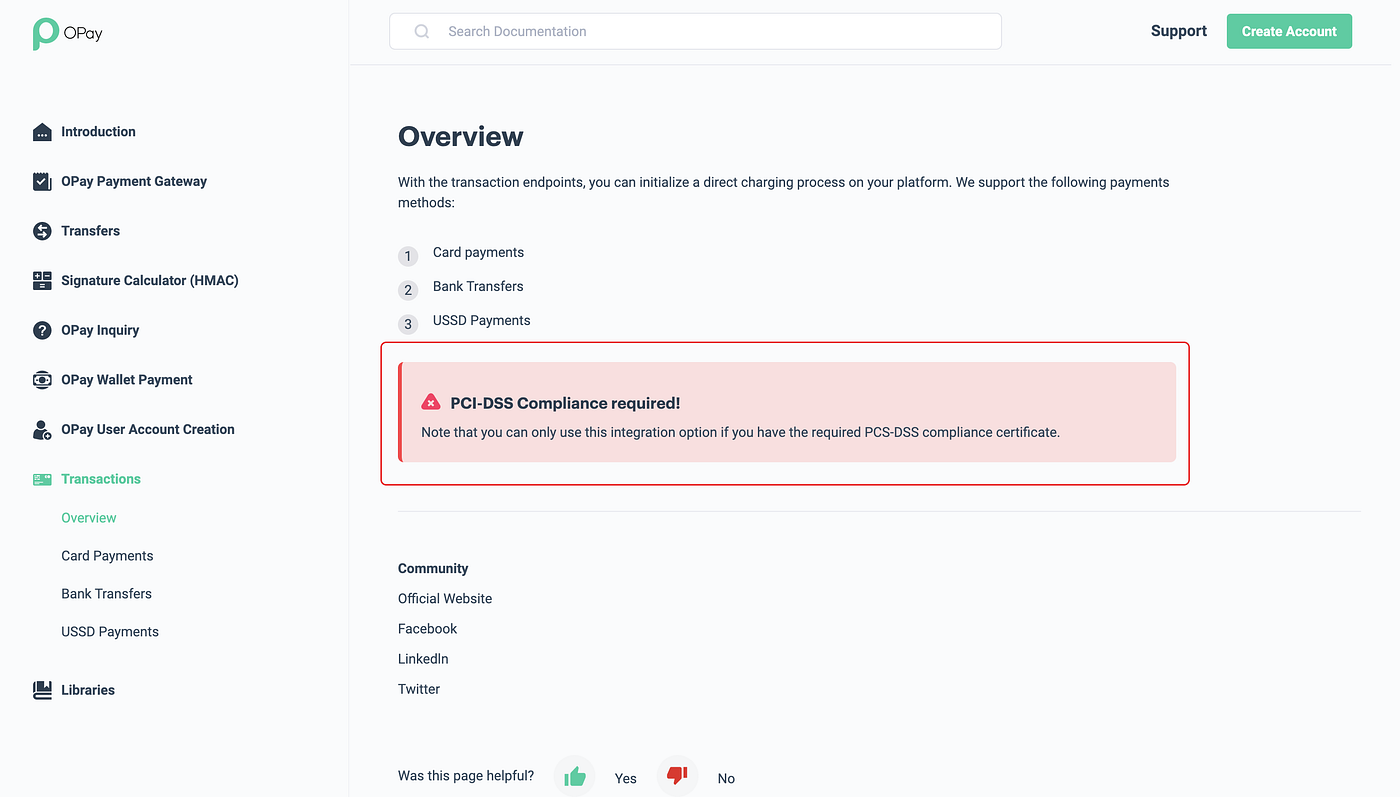Open the Twitter community link

coord(419,689)
